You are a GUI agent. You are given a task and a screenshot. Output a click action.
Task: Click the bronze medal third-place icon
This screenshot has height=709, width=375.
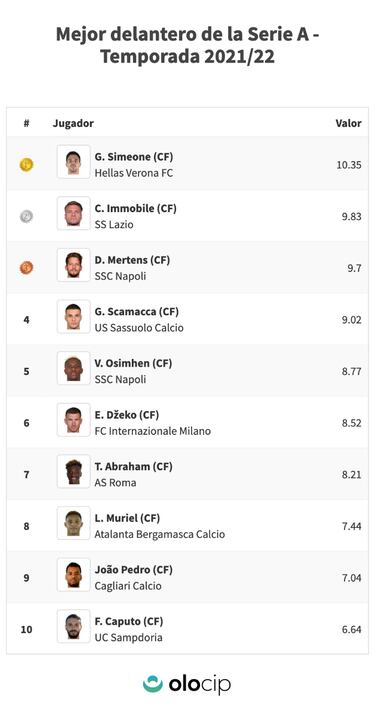(x=26, y=268)
